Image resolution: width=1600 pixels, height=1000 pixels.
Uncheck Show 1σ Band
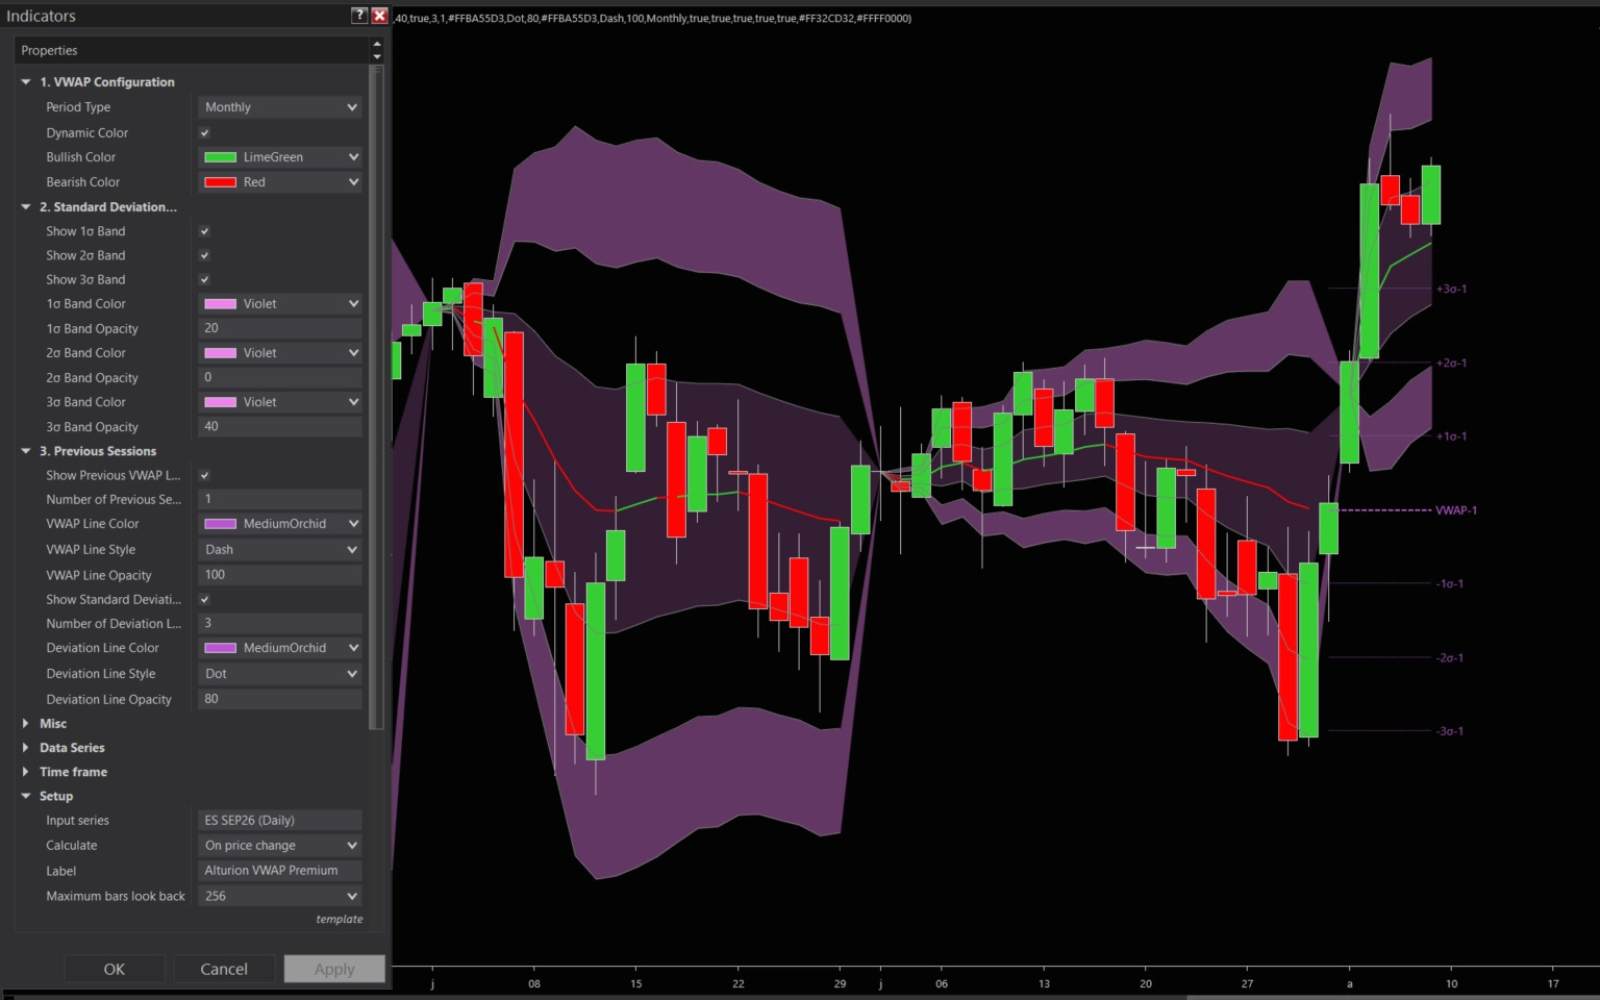click(x=204, y=231)
